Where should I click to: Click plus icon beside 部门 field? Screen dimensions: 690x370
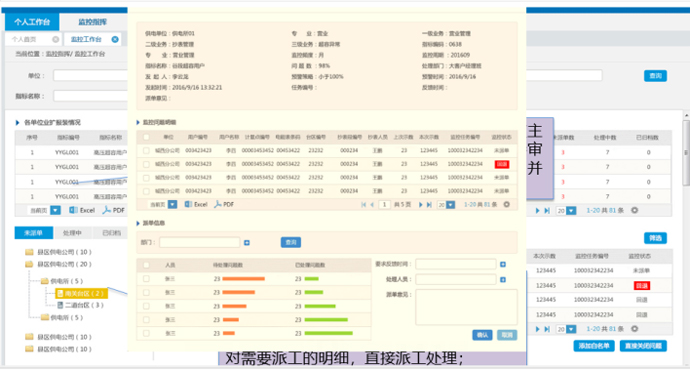[x=247, y=242]
